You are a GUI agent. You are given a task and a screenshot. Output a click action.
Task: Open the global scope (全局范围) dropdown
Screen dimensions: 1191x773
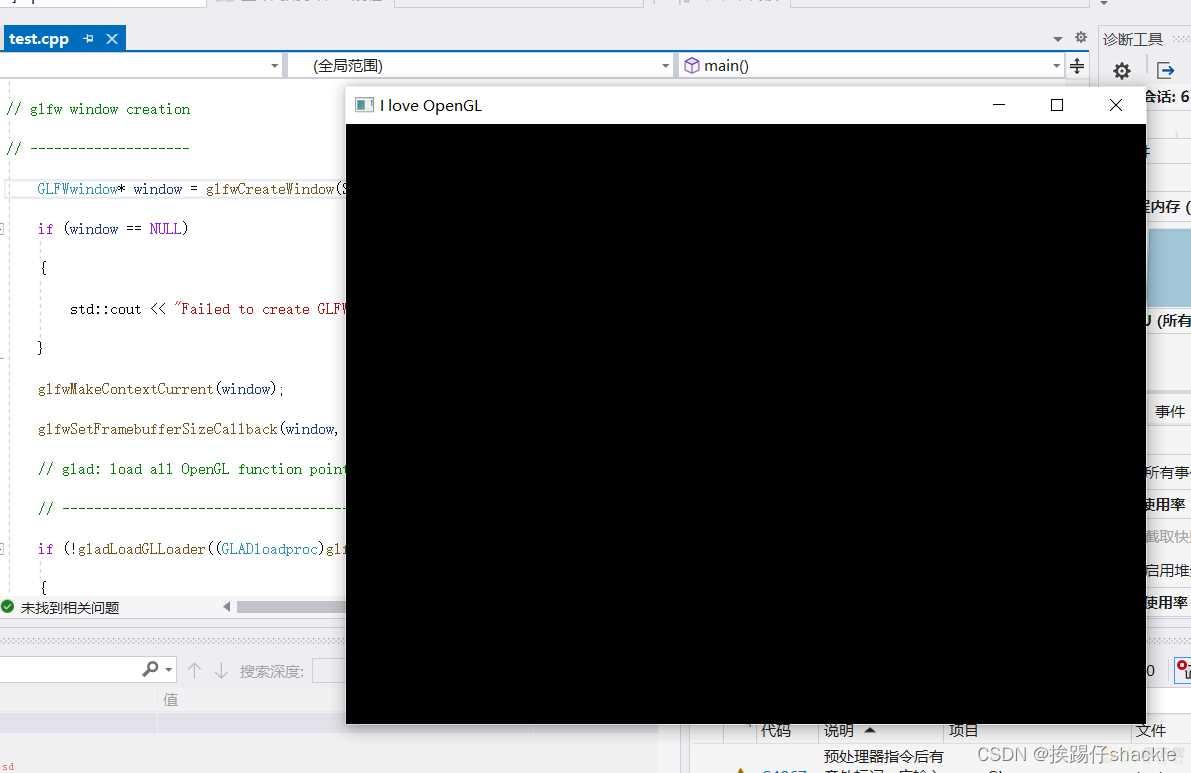click(481, 66)
